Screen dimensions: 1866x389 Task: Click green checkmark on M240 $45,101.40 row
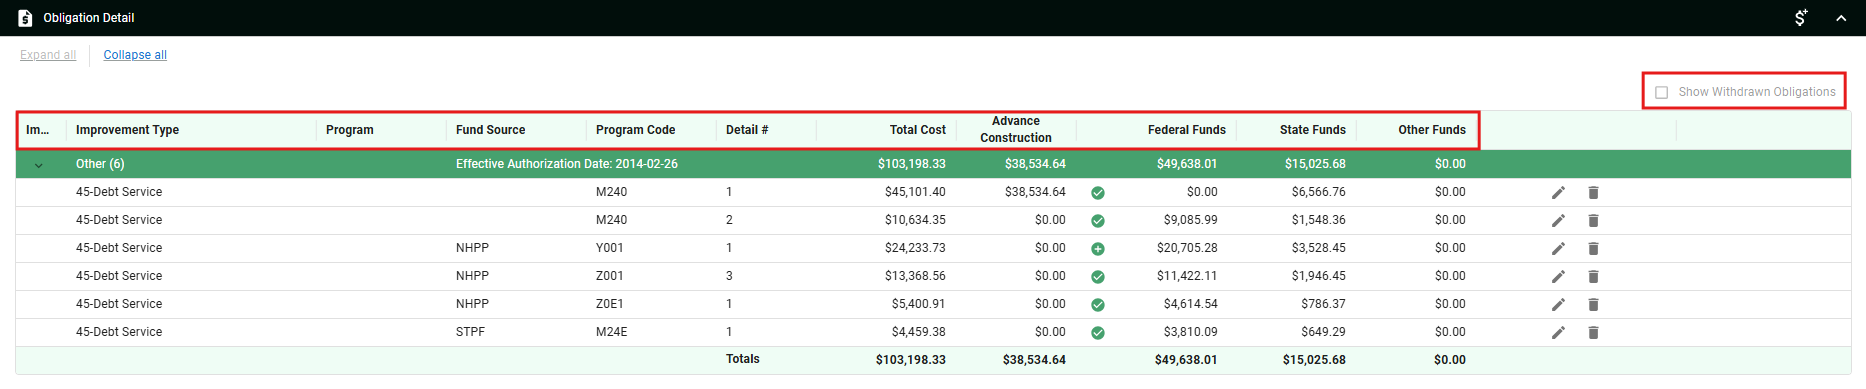[1098, 193]
